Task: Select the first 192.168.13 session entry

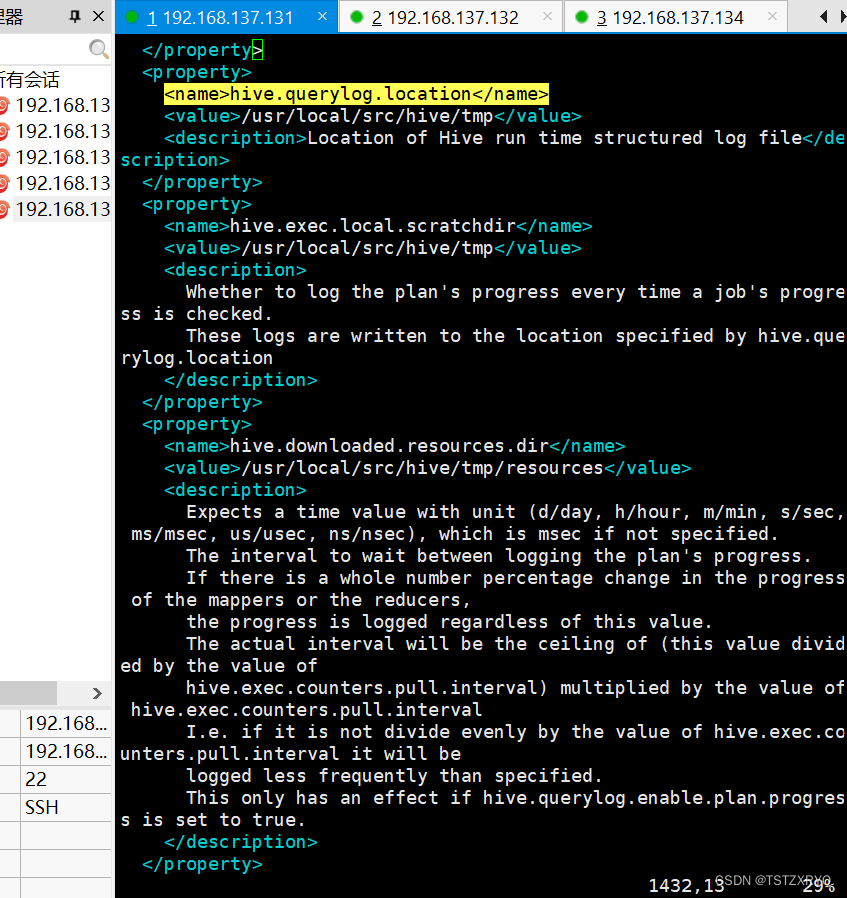Action: click(x=62, y=105)
